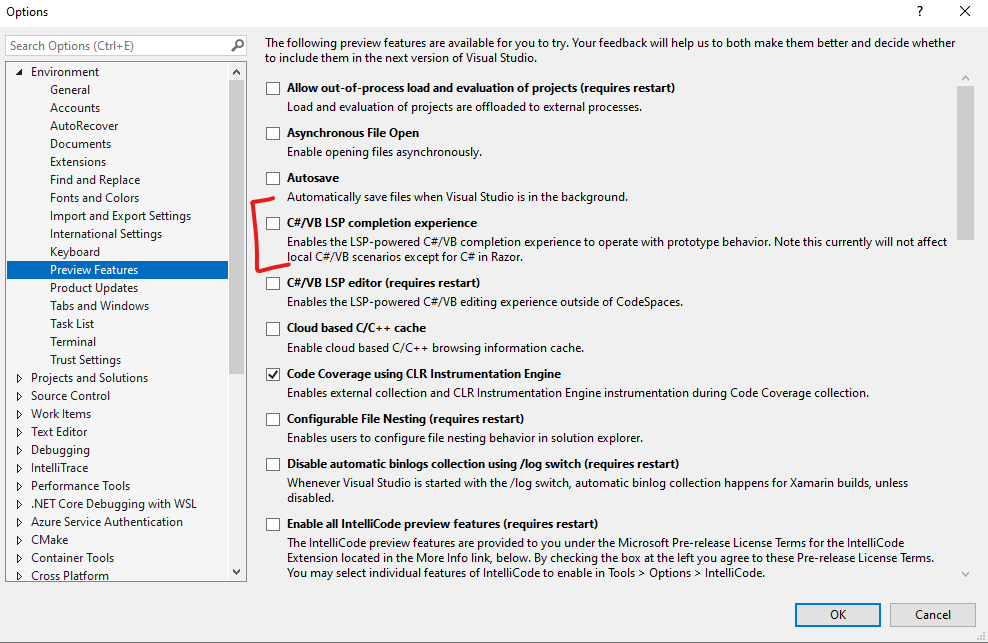The height and width of the screenshot is (643, 988).
Task: Expand the IntelliTrace node
Action: pos(19,468)
